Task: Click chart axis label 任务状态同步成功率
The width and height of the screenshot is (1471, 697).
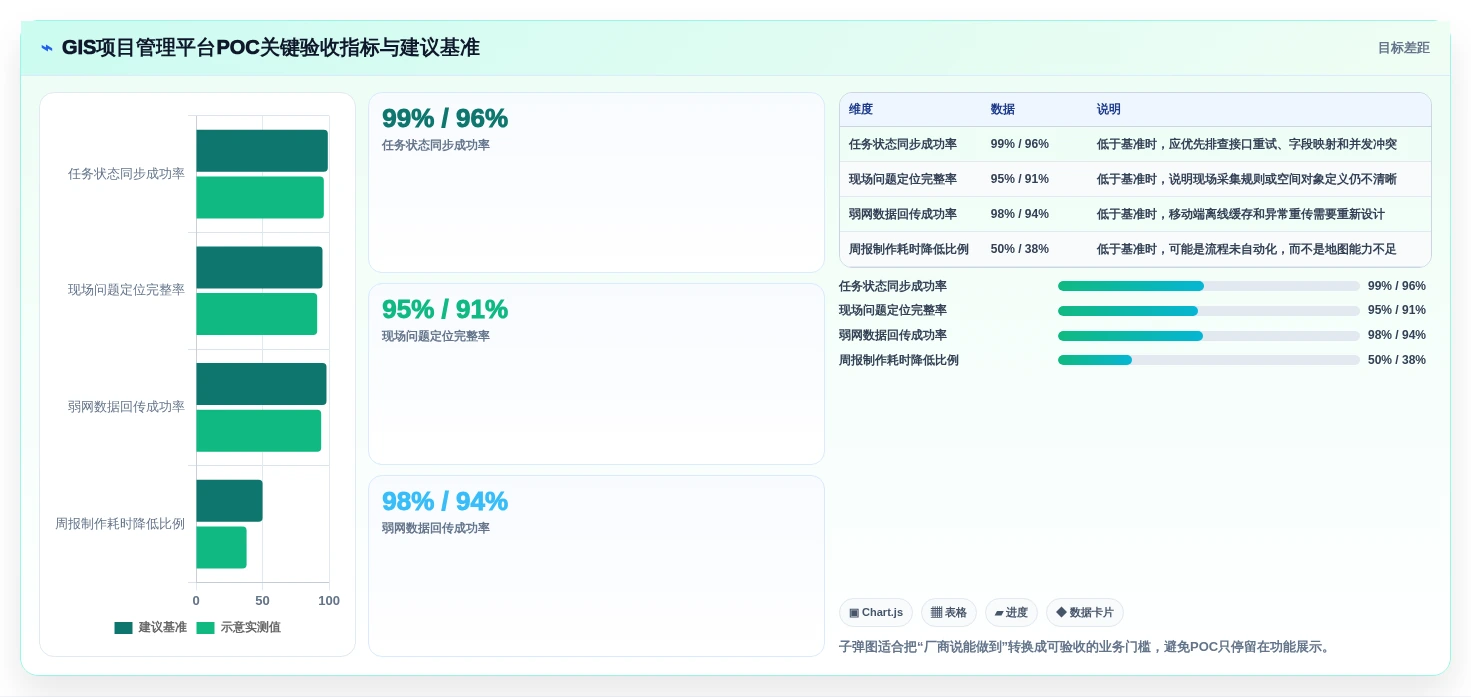Action: tap(126, 174)
